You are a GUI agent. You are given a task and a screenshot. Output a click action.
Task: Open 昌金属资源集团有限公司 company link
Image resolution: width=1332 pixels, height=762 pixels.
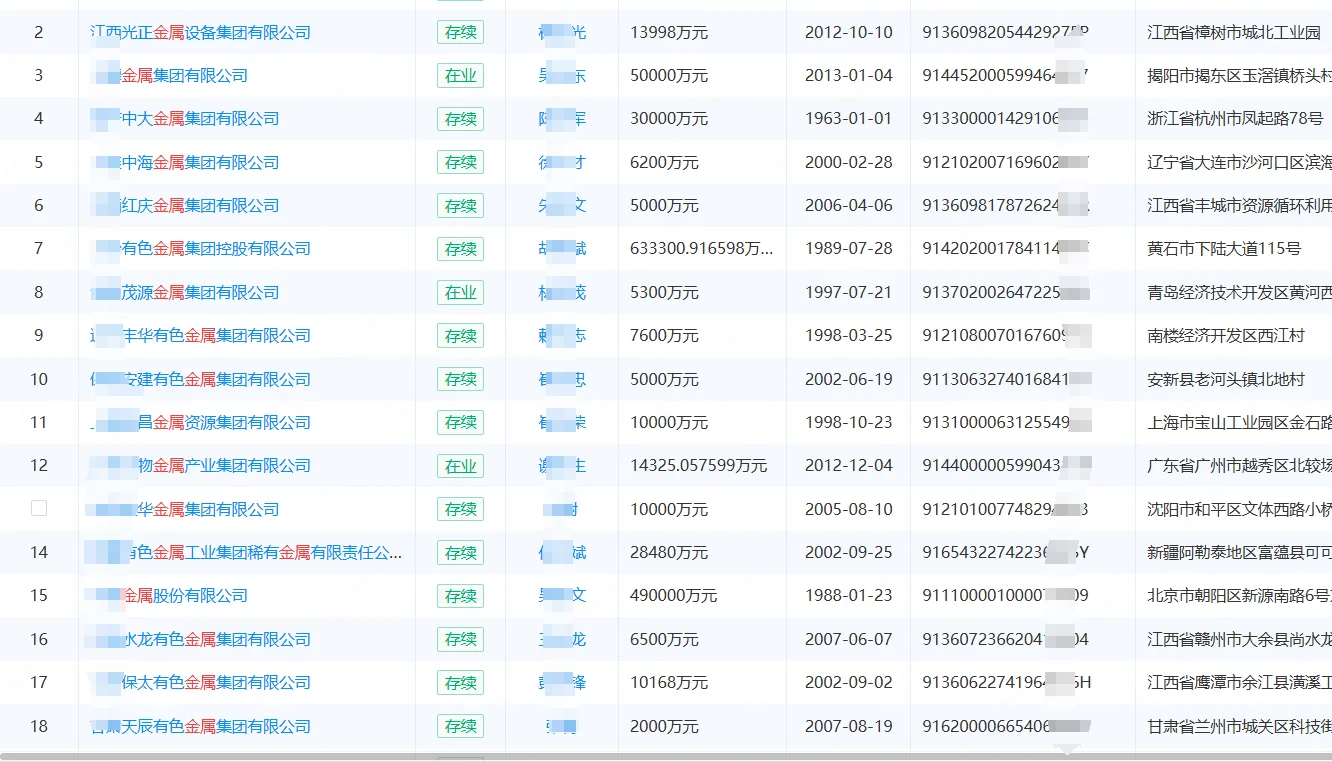[224, 422]
